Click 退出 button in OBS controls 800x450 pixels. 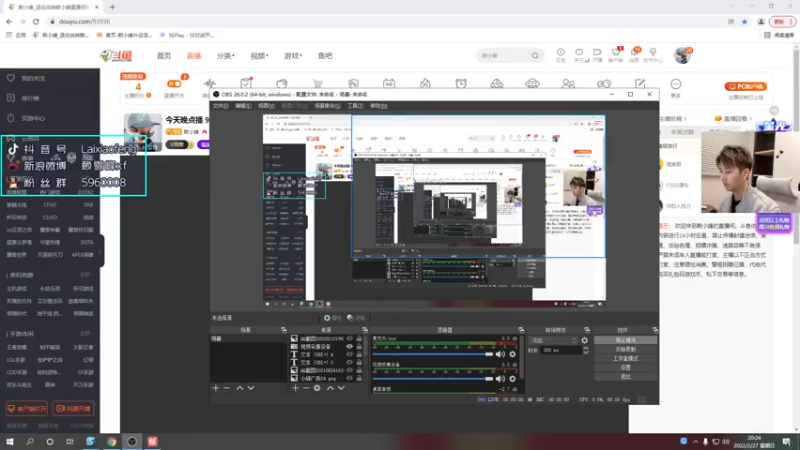tap(626, 377)
